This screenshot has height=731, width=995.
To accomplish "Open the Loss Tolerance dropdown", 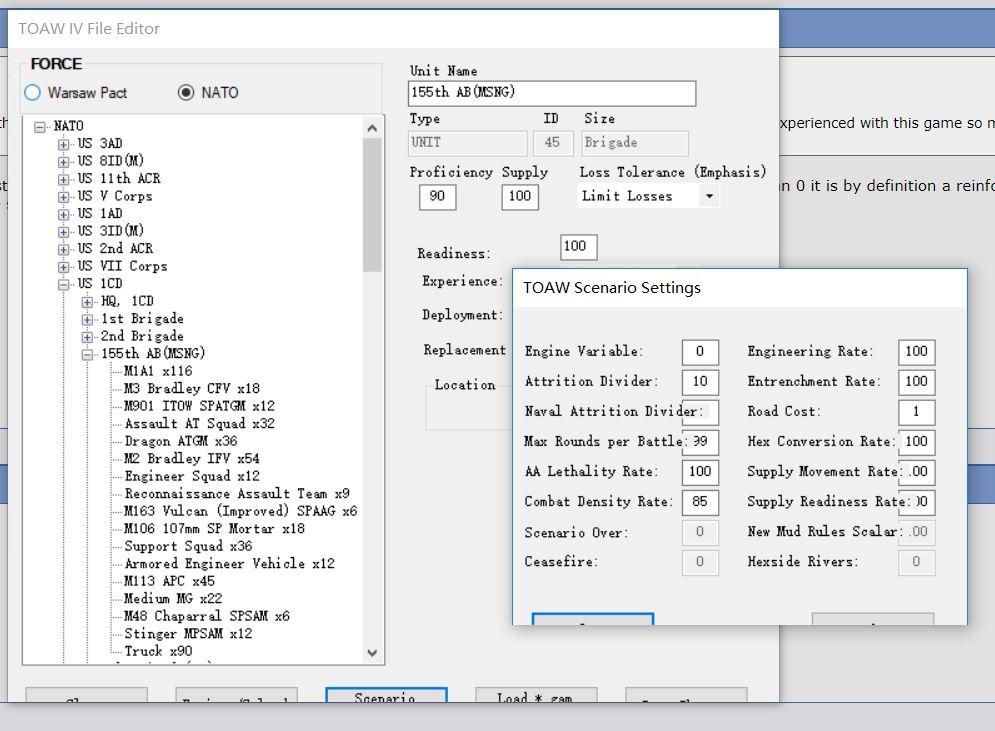I will pyautogui.click(x=709, y=197).
